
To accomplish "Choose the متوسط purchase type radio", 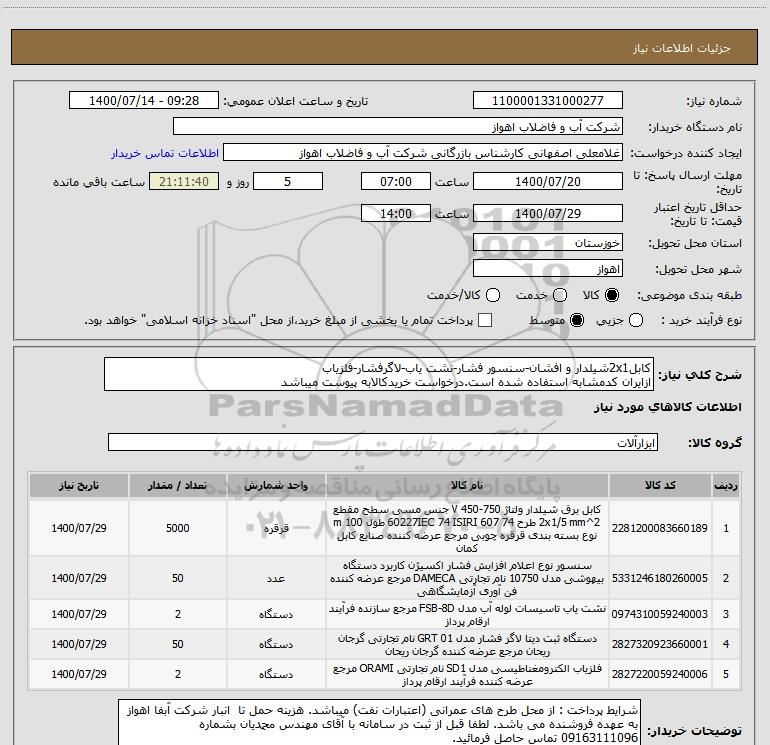I will (x=577, y=321).
